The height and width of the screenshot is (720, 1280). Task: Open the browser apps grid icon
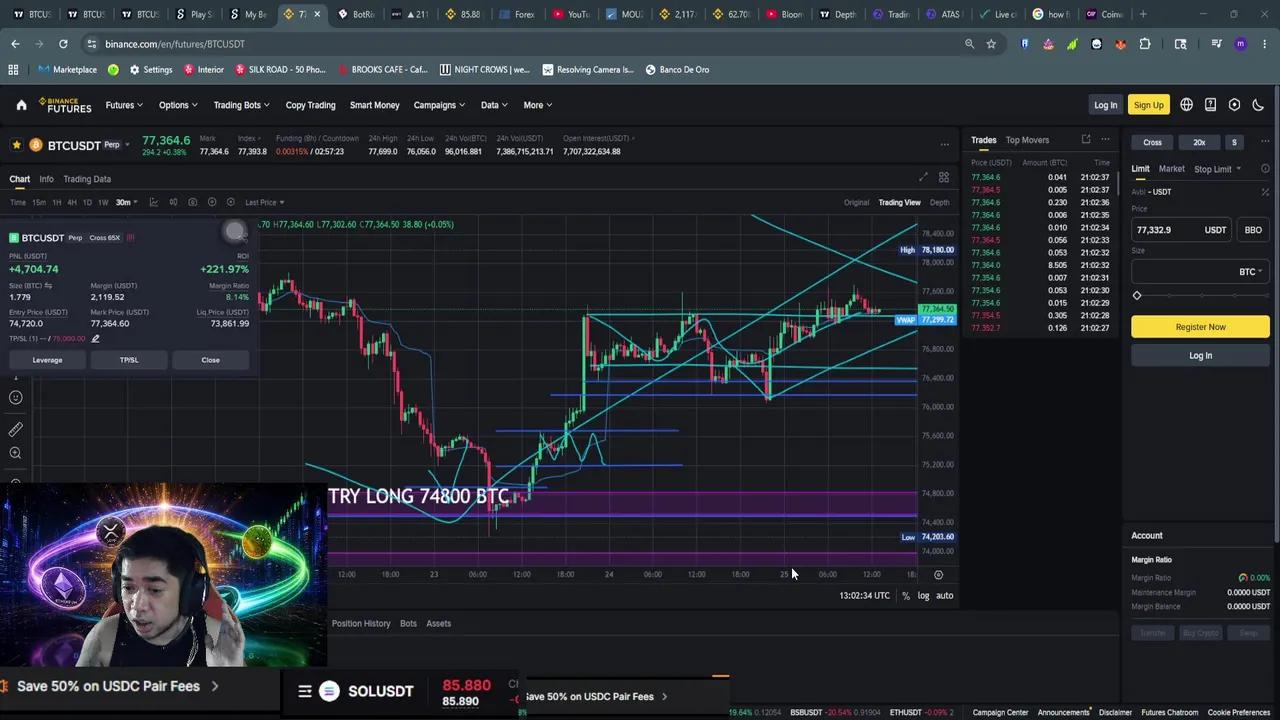[13, 70]
